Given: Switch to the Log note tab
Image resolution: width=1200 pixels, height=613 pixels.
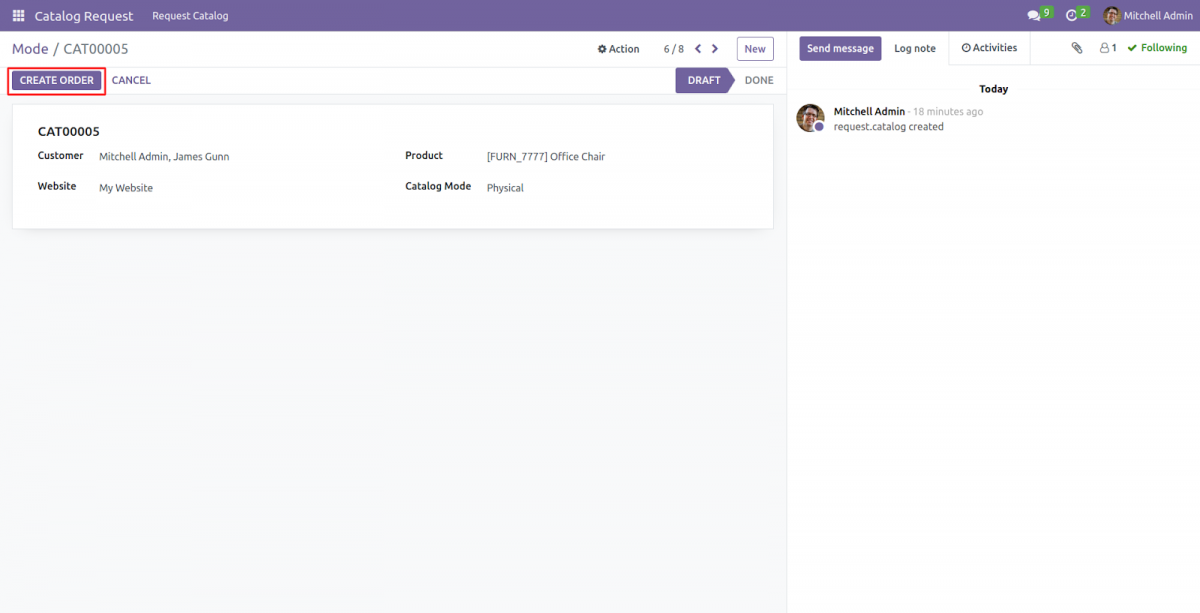Looking at the screenshot, I should pyautogui.click(x=914, y=47).
